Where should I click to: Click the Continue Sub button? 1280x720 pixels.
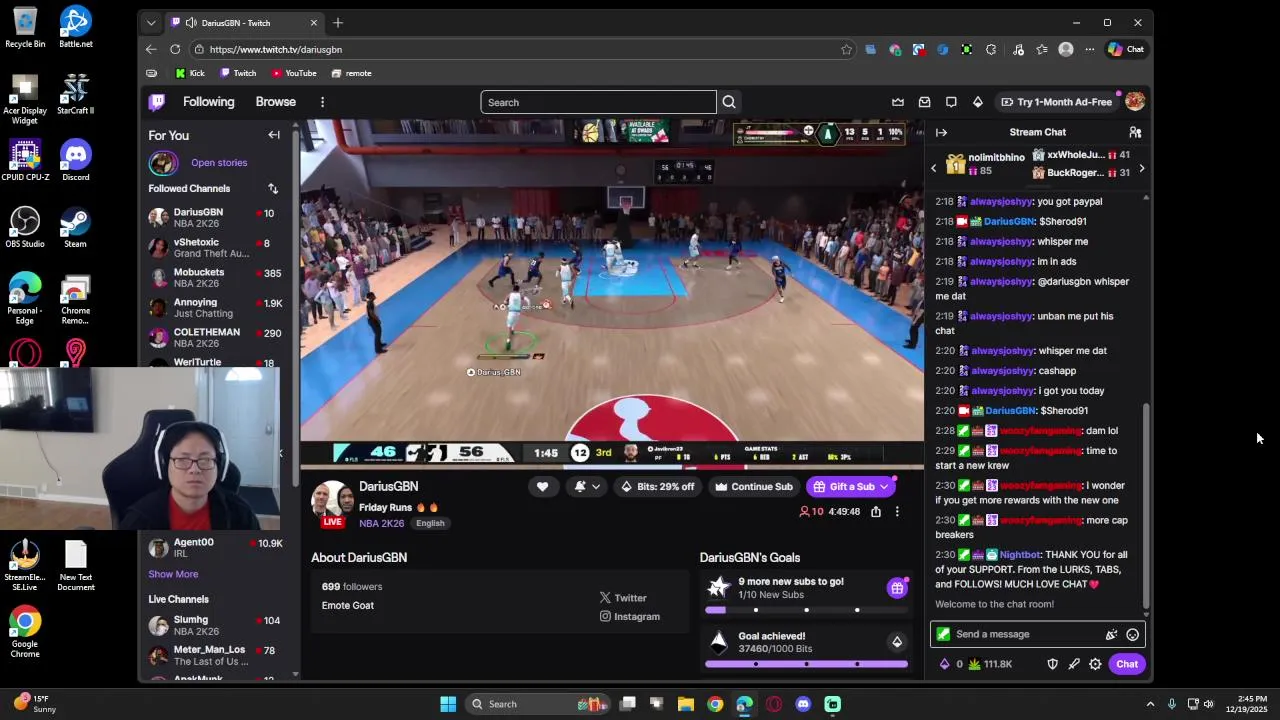point(753,487)
